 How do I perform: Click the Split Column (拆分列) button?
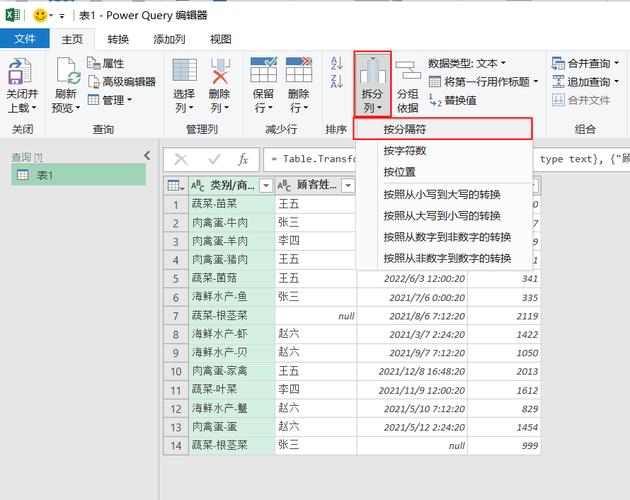372,84
